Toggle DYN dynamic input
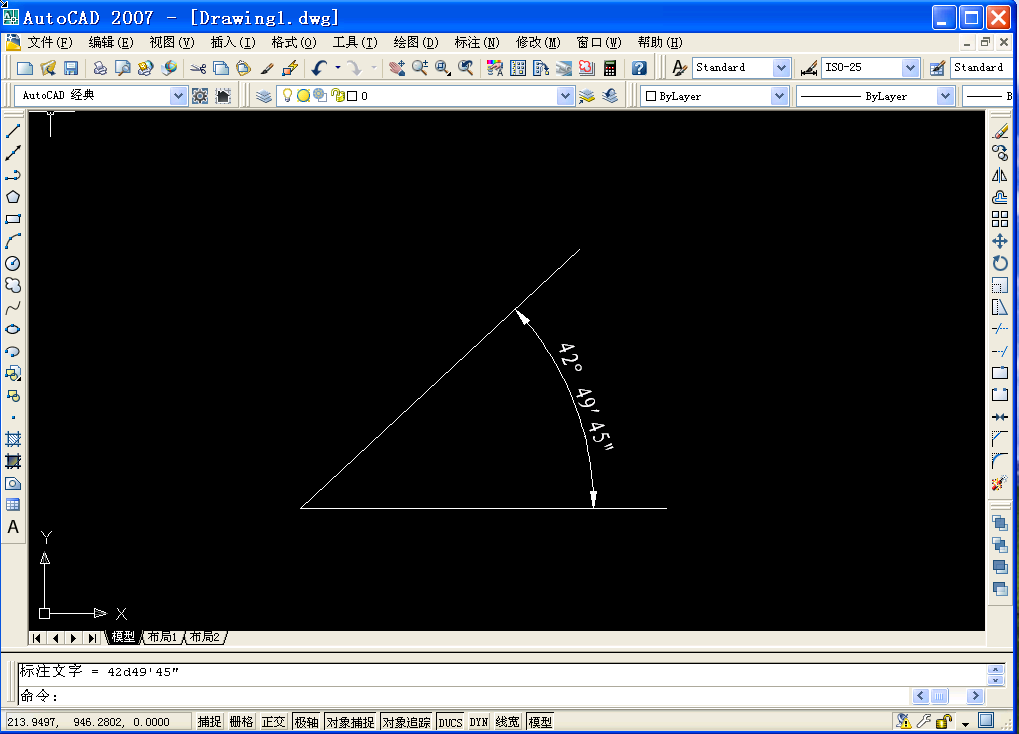Screen dimensions: 1019x734 click(x=479, y=722)
